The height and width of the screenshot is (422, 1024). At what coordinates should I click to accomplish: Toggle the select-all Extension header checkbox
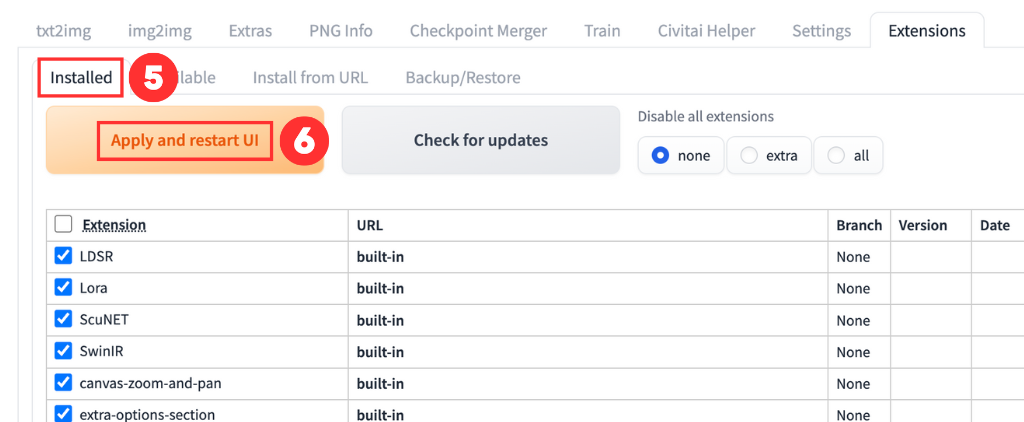tap(63, 225)
